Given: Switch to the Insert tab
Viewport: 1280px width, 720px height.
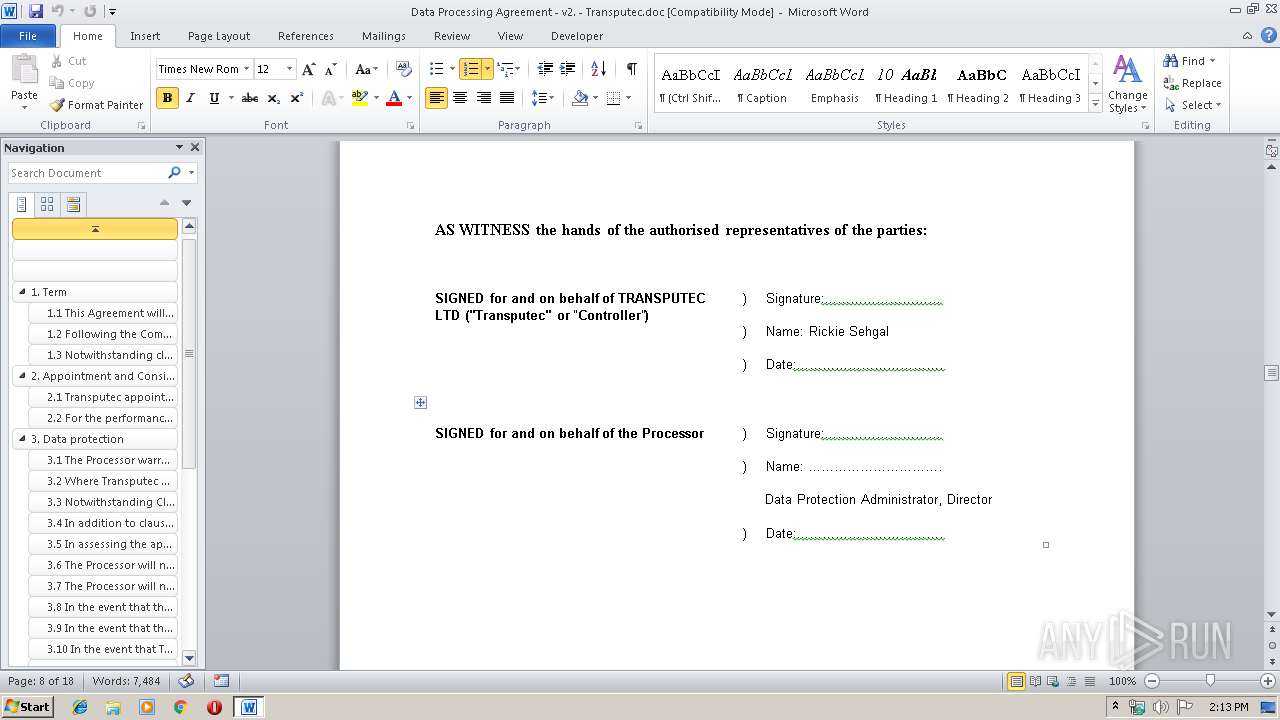Looking at the screenshot, I should click(145, 36).
